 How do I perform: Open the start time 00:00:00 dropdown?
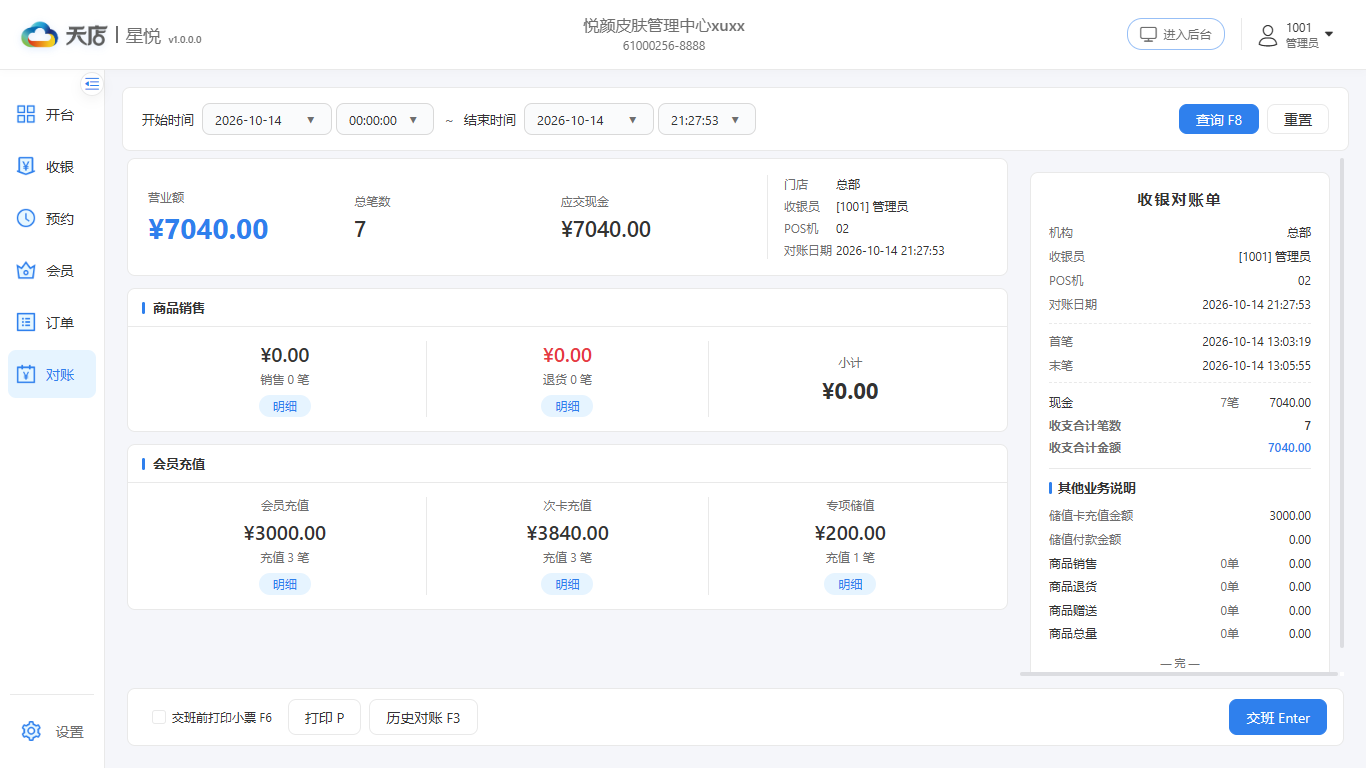(x=385, y=120)
